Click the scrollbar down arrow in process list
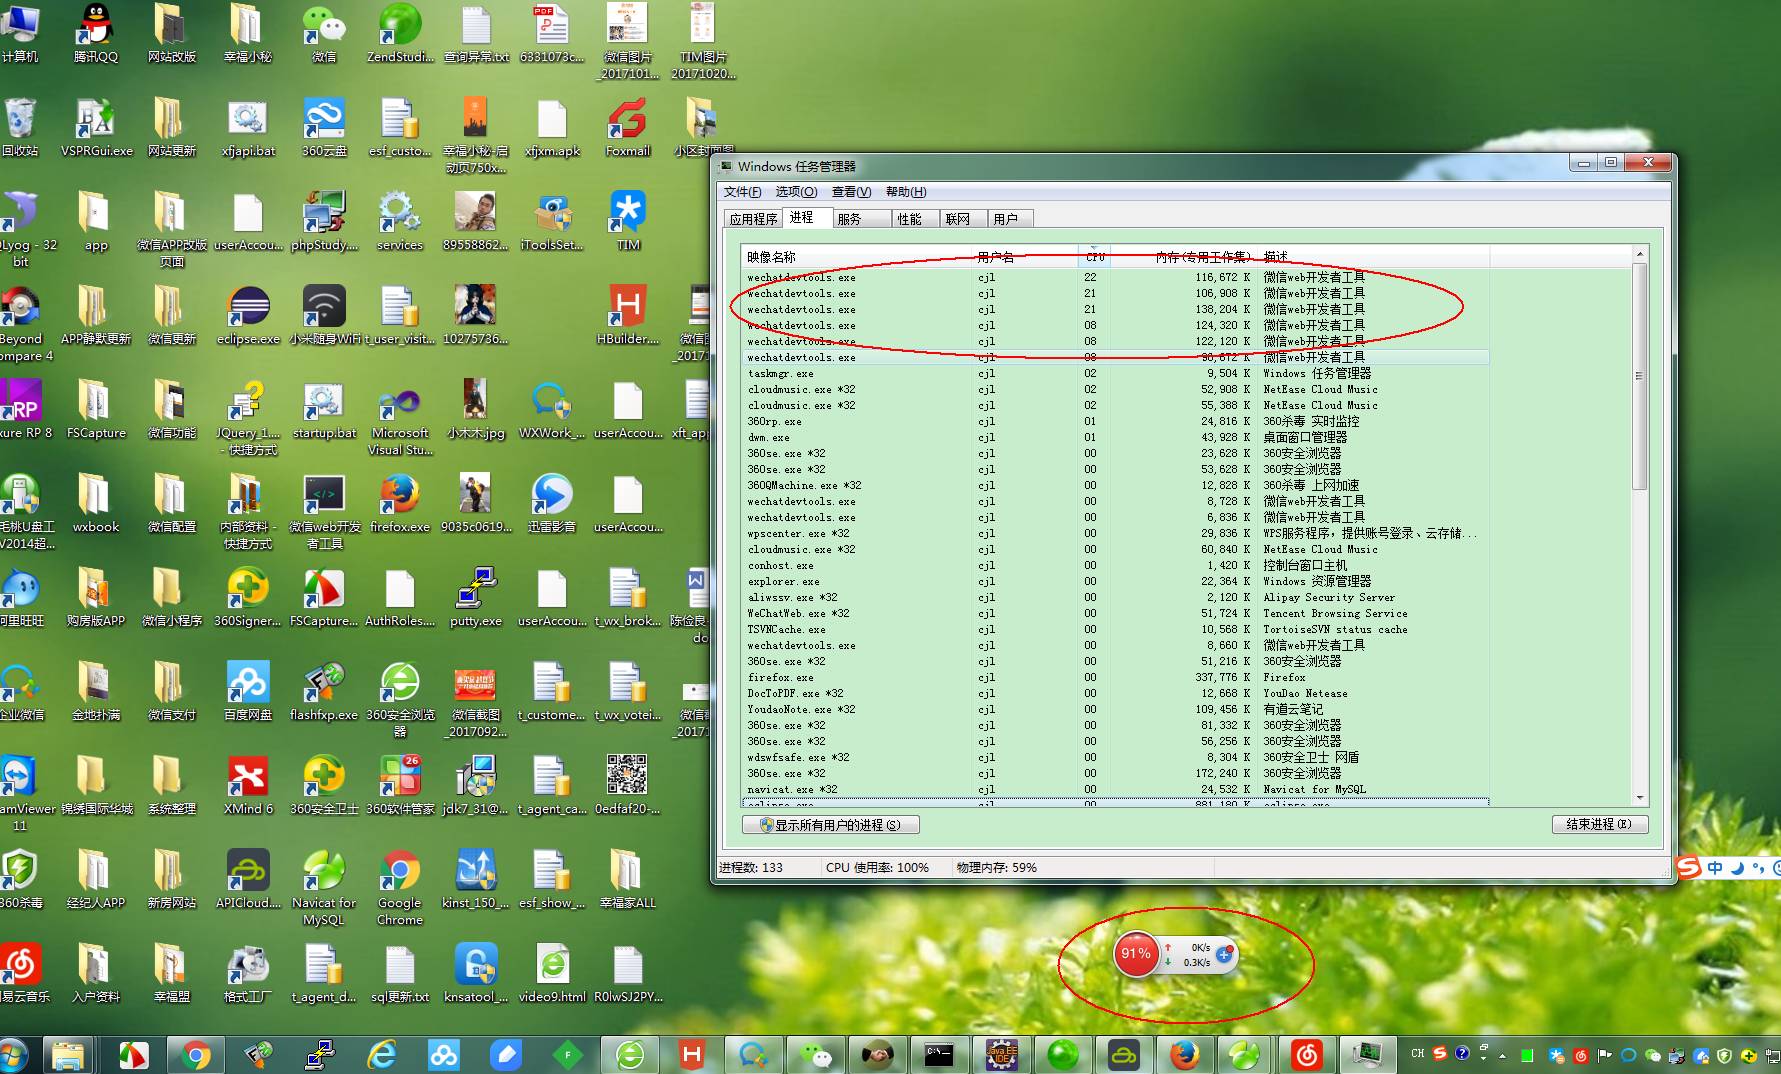This screenshot has height=1074, width=1781. tap(1639, 797)
